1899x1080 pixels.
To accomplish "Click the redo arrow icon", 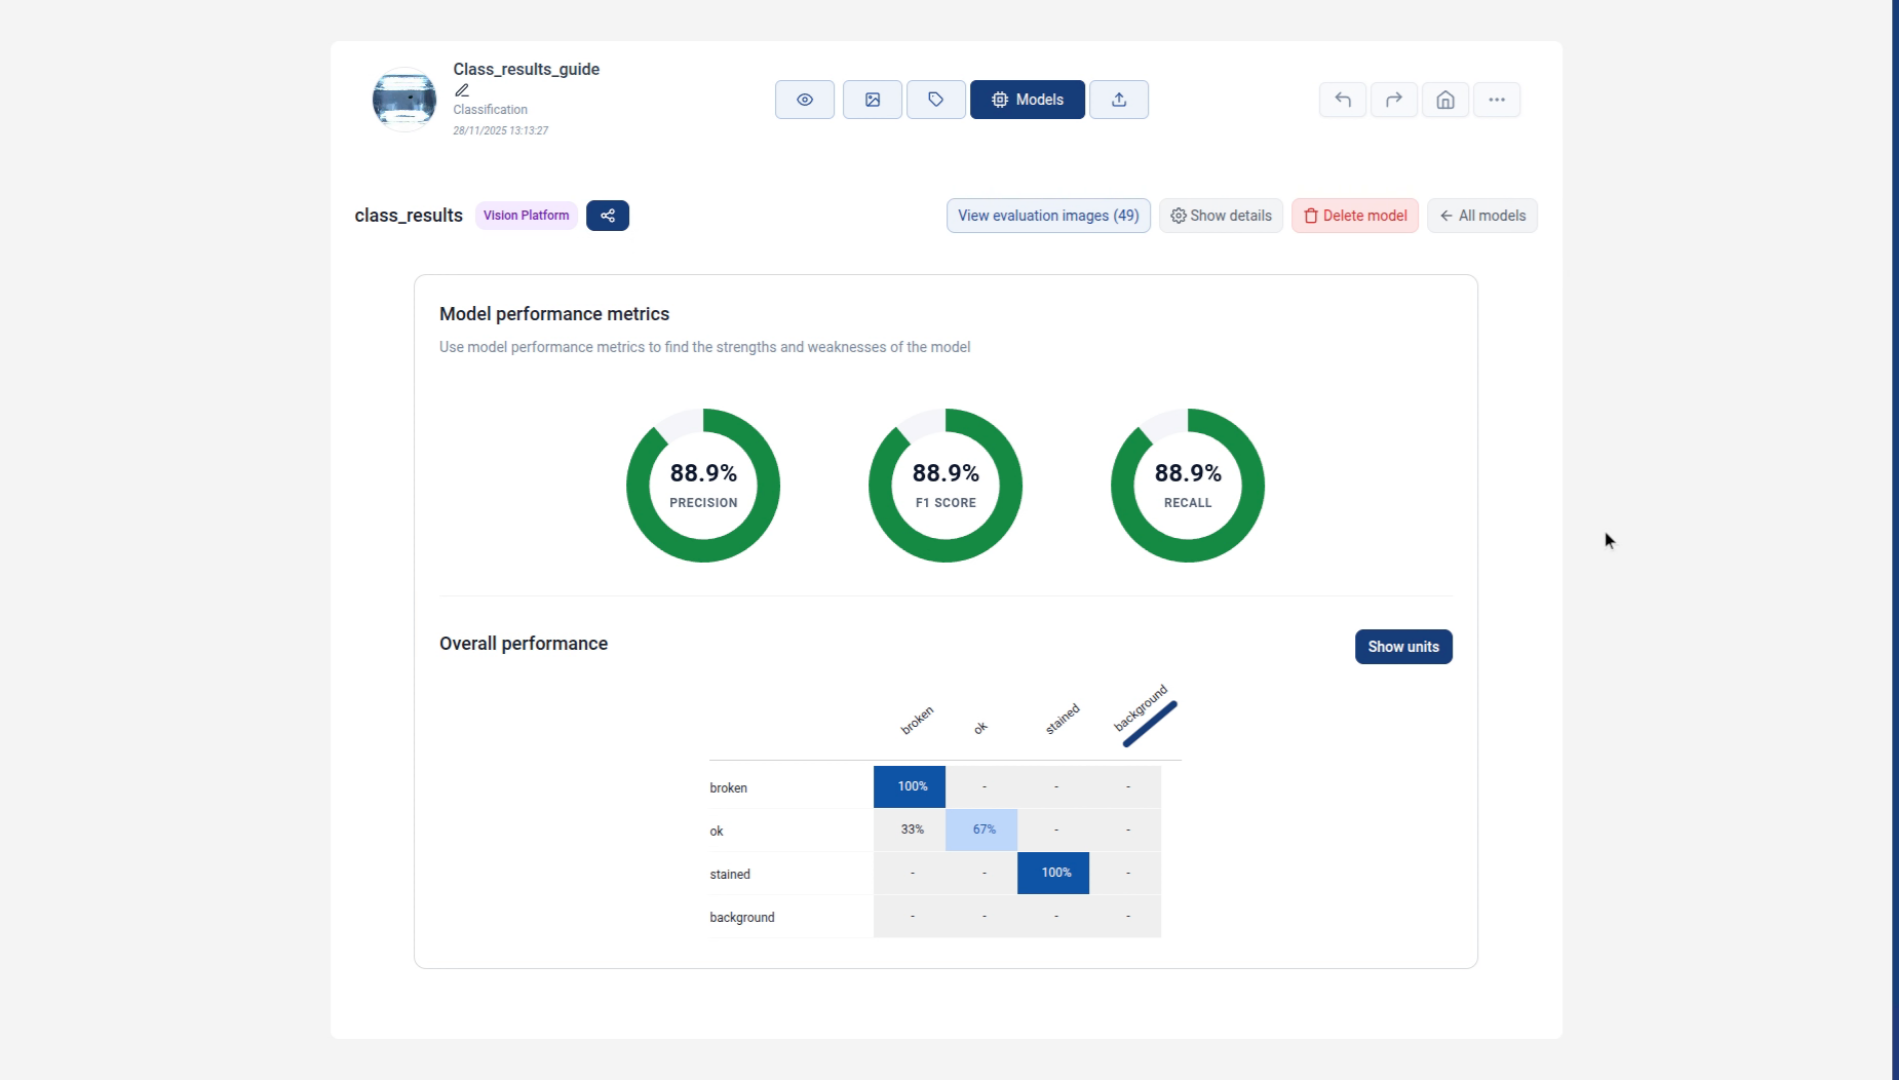I will tap(1393, 100).
